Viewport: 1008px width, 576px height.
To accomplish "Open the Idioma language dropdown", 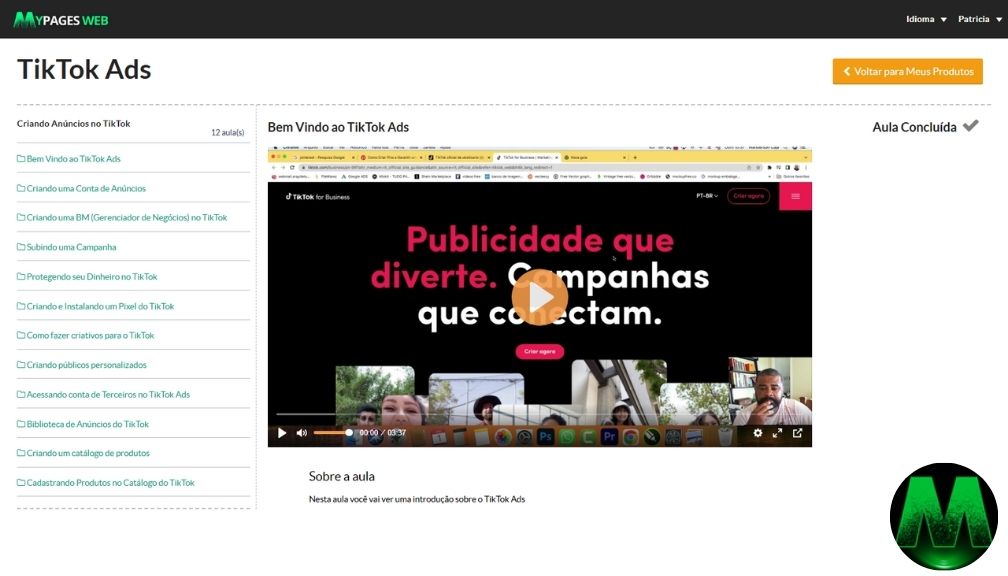I will 926,19.
